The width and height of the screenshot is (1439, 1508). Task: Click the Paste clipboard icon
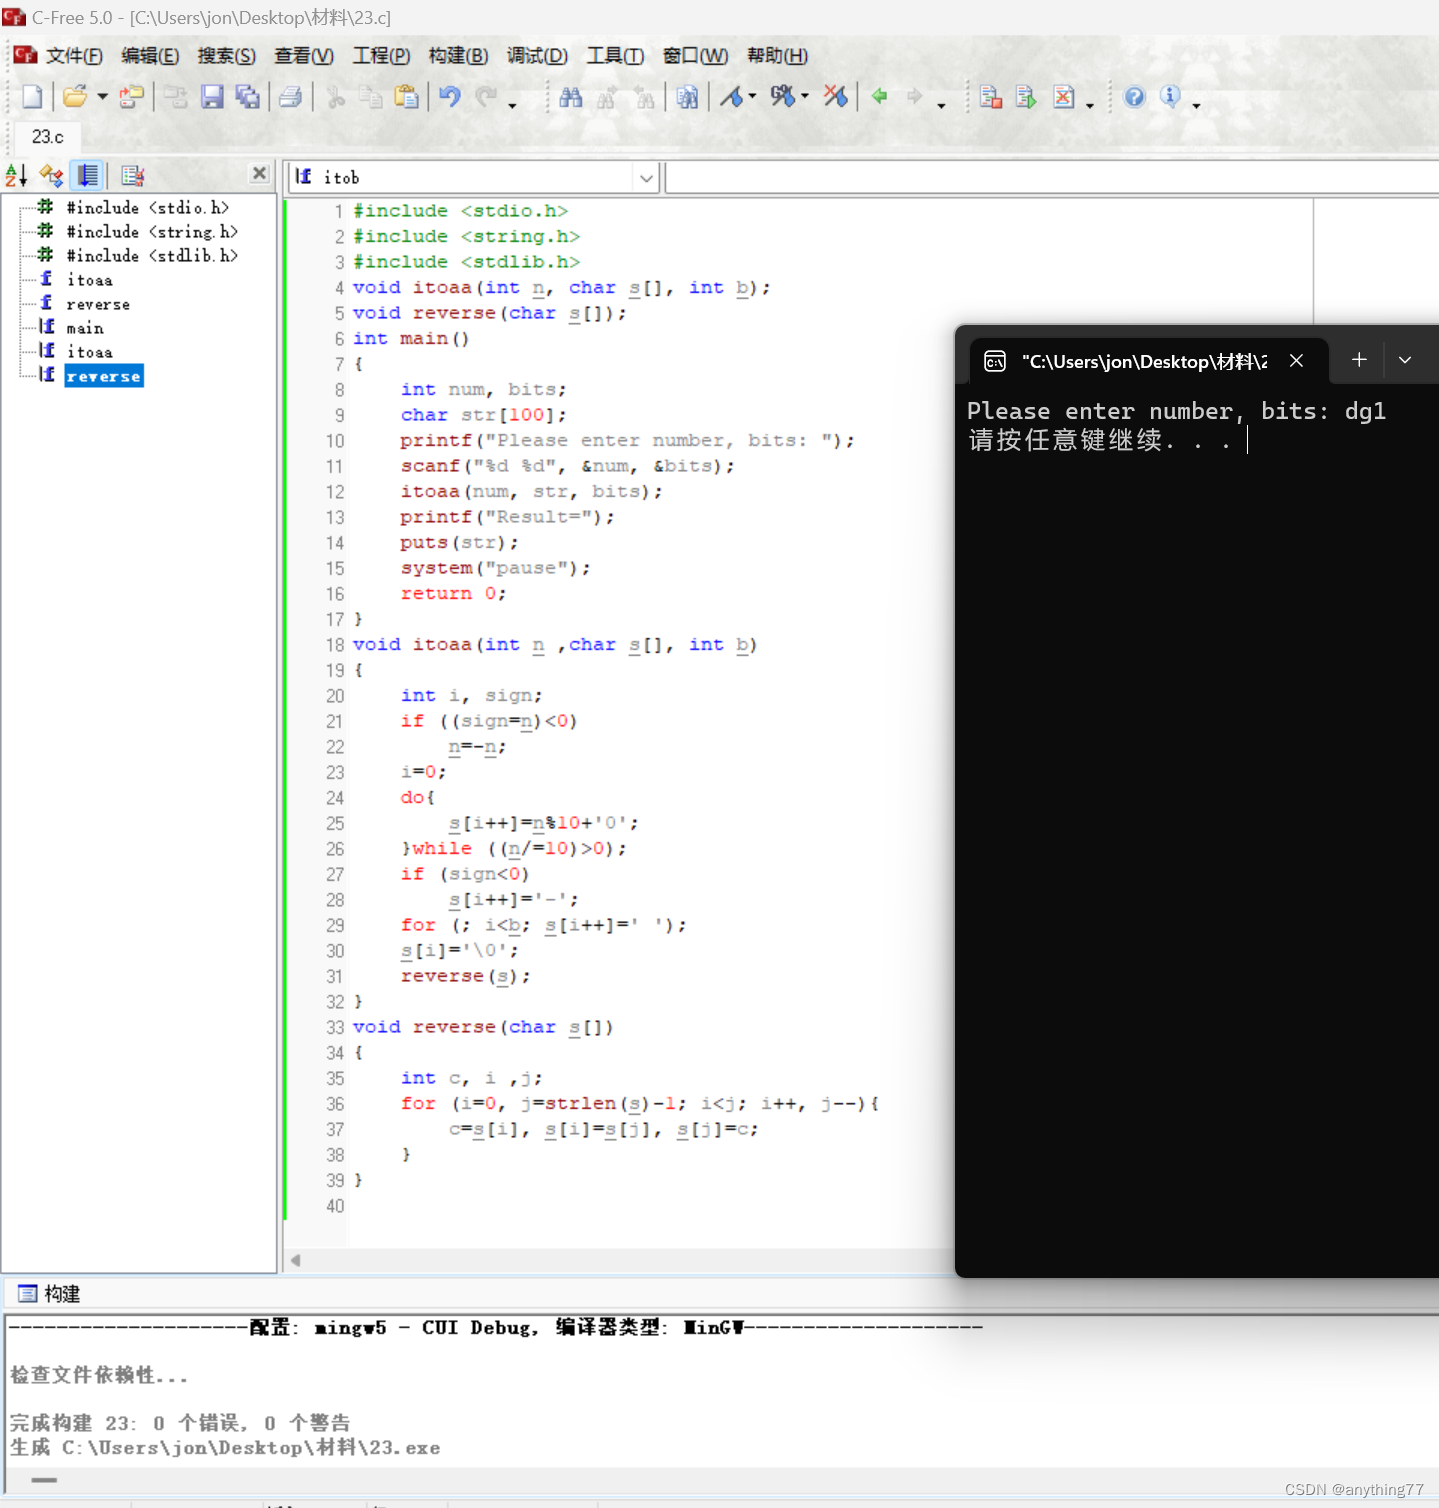406,96
